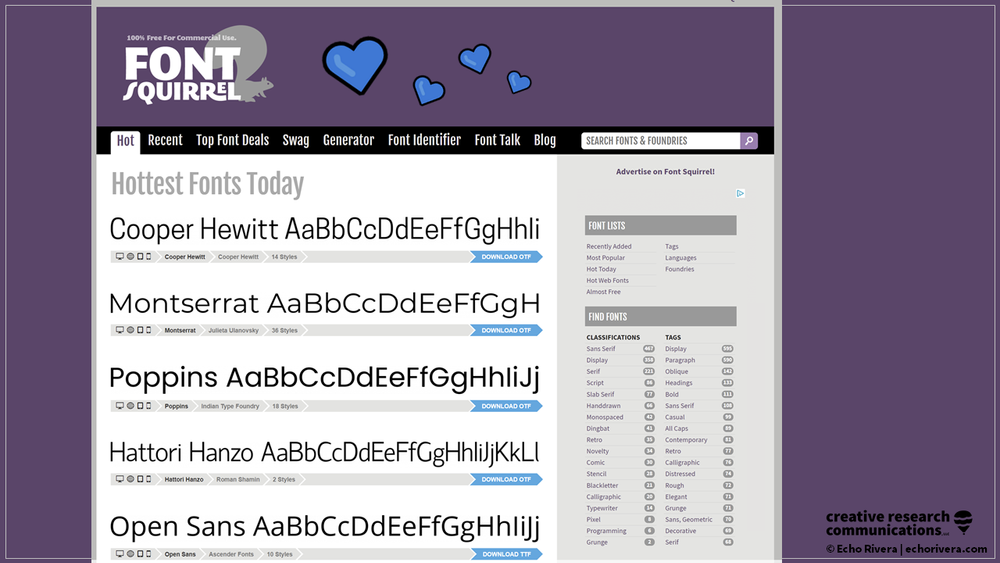Click web font globe icon for Hattori Hanzo

coord(130,479)
